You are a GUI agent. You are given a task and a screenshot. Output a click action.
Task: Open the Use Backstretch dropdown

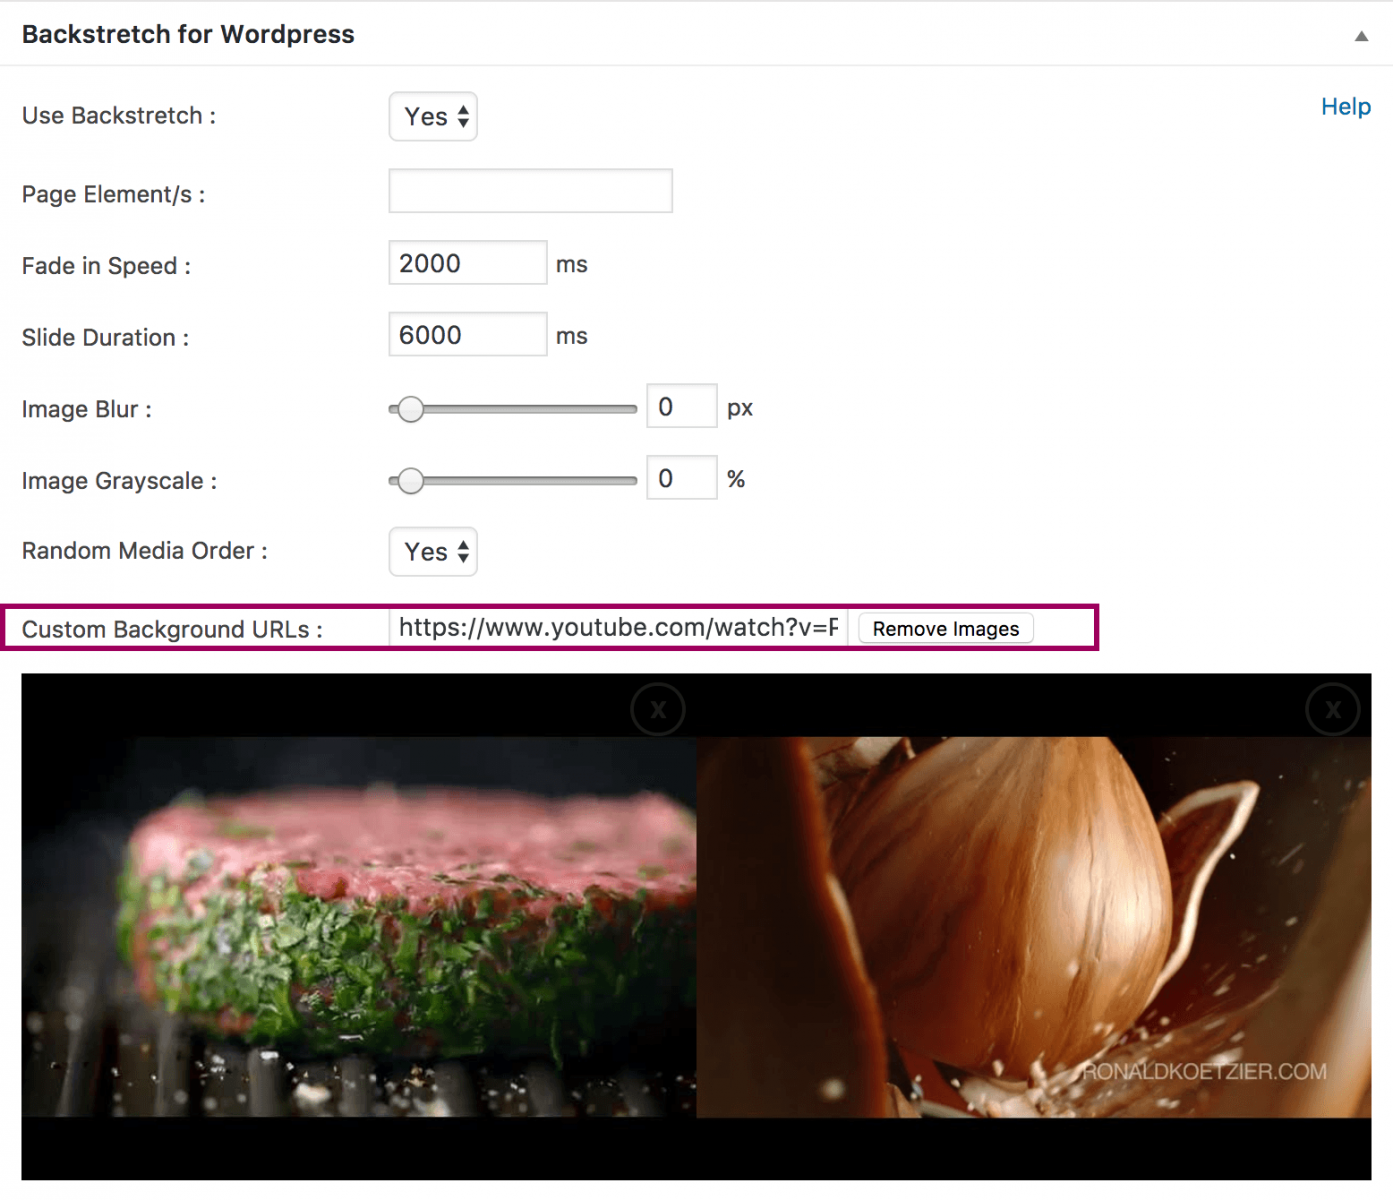(433, 117)
